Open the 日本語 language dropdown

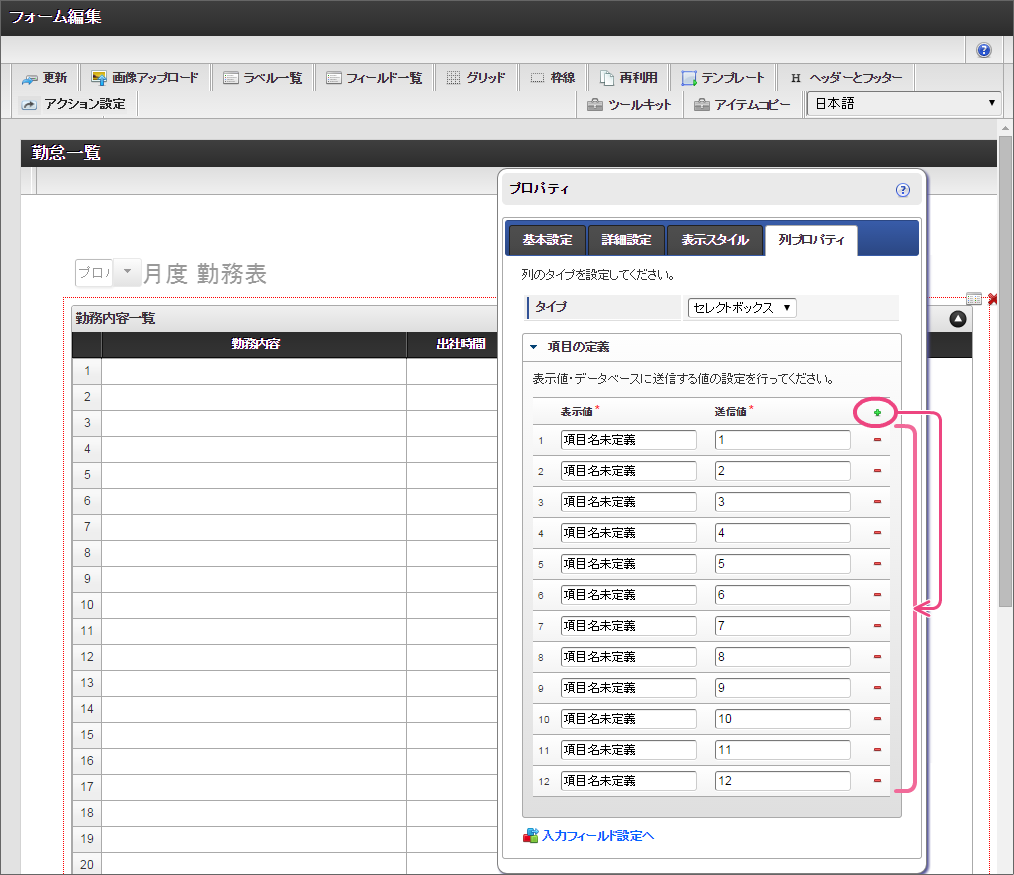(904, 104)
